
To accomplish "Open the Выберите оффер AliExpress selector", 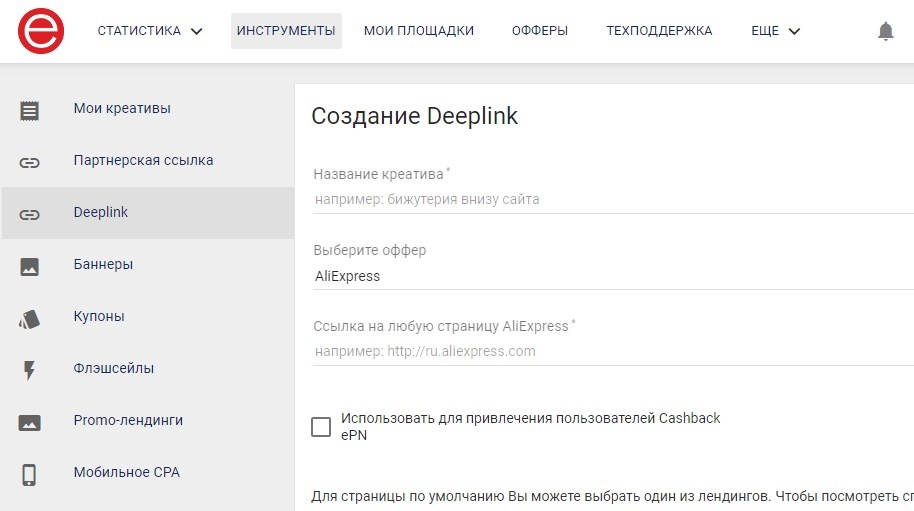I will tap(613, 276).
